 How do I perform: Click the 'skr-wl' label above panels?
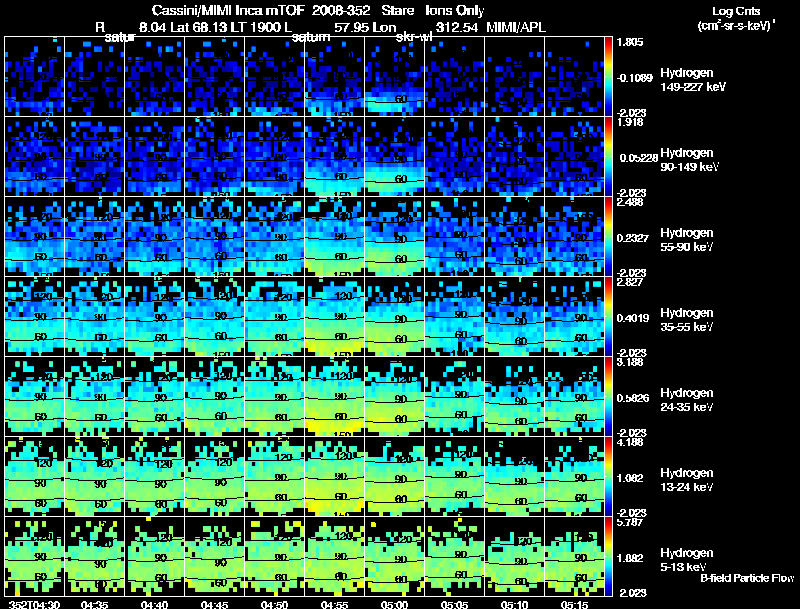pyautogui.click(x=414, y=37)
